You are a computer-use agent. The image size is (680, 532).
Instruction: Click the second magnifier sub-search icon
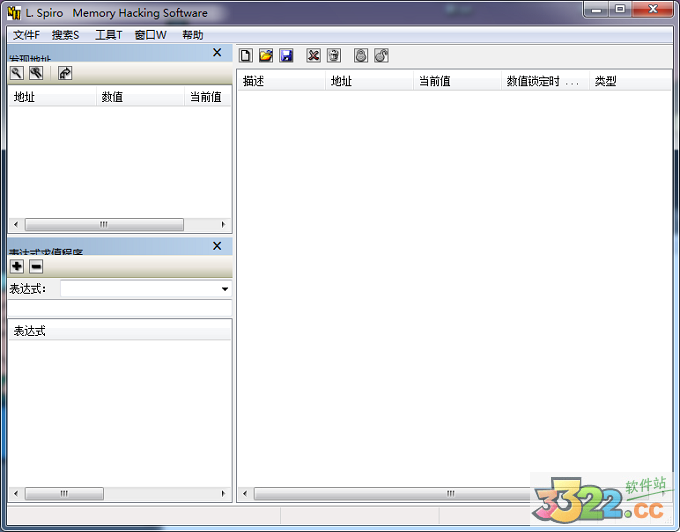pyautogui.click(x=36, y=73)
